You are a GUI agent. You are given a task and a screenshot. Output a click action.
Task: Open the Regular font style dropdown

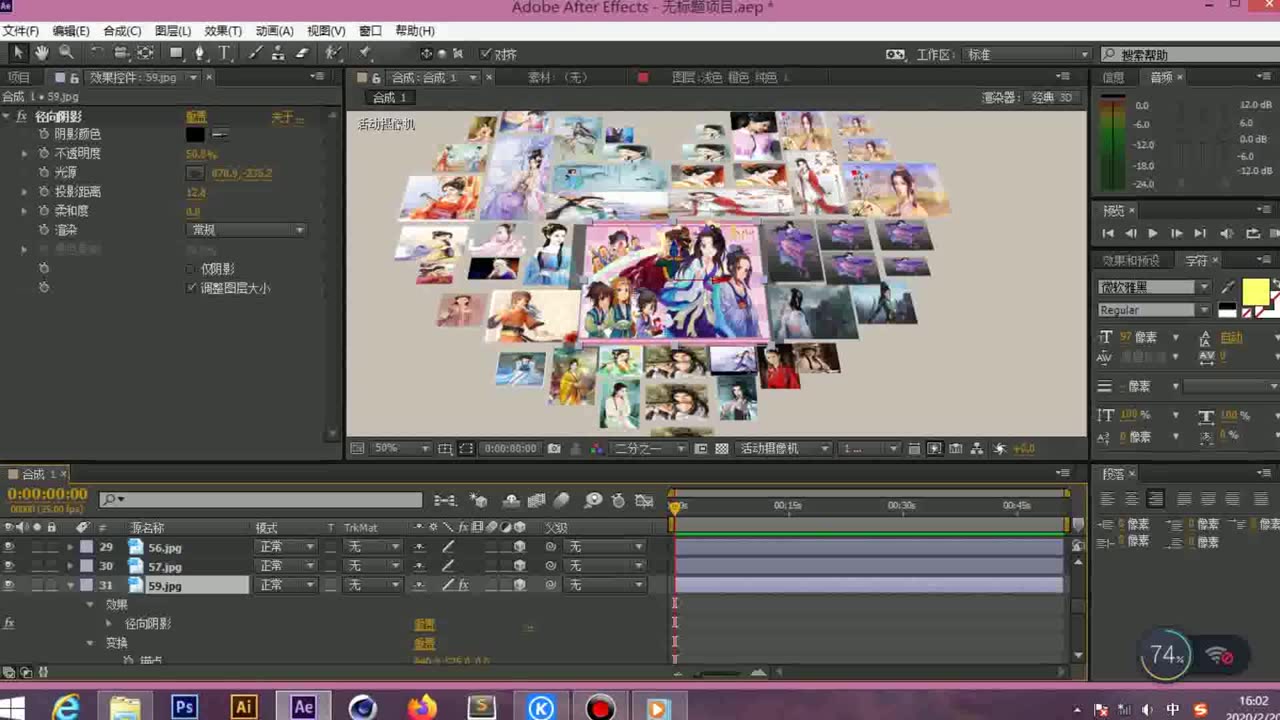point(1155,310)
